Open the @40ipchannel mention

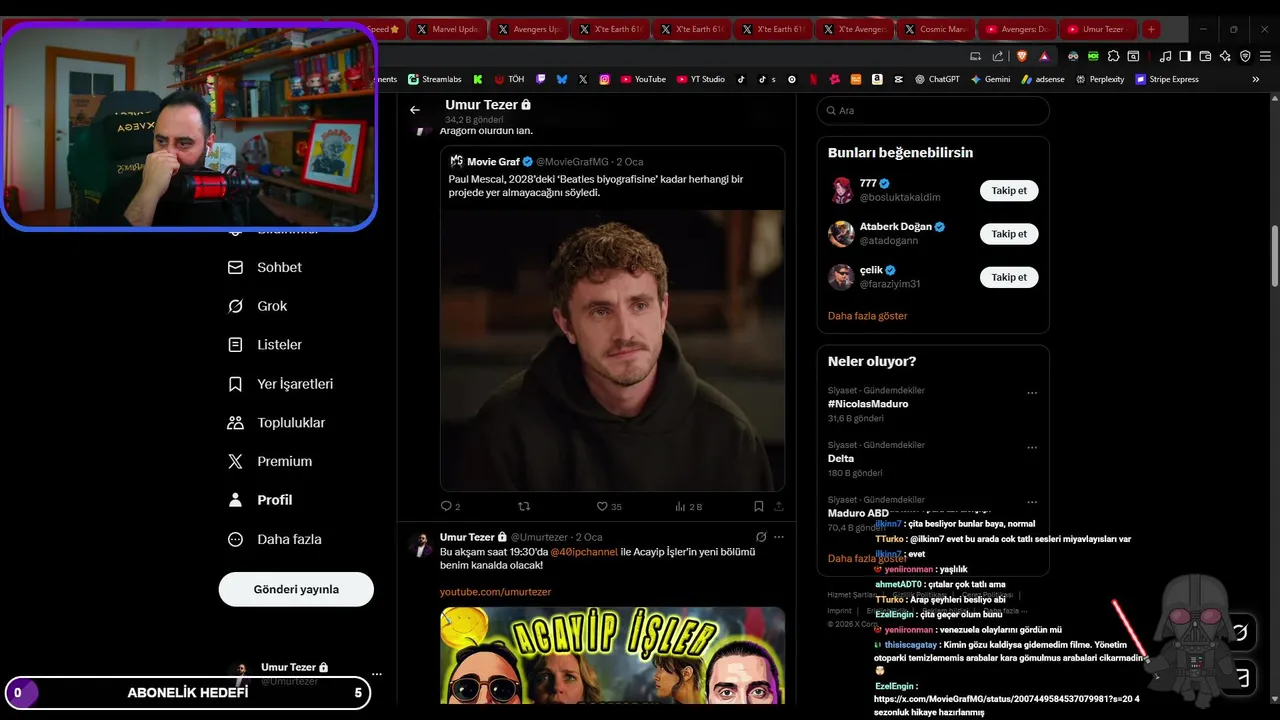(x=584, y=552)
